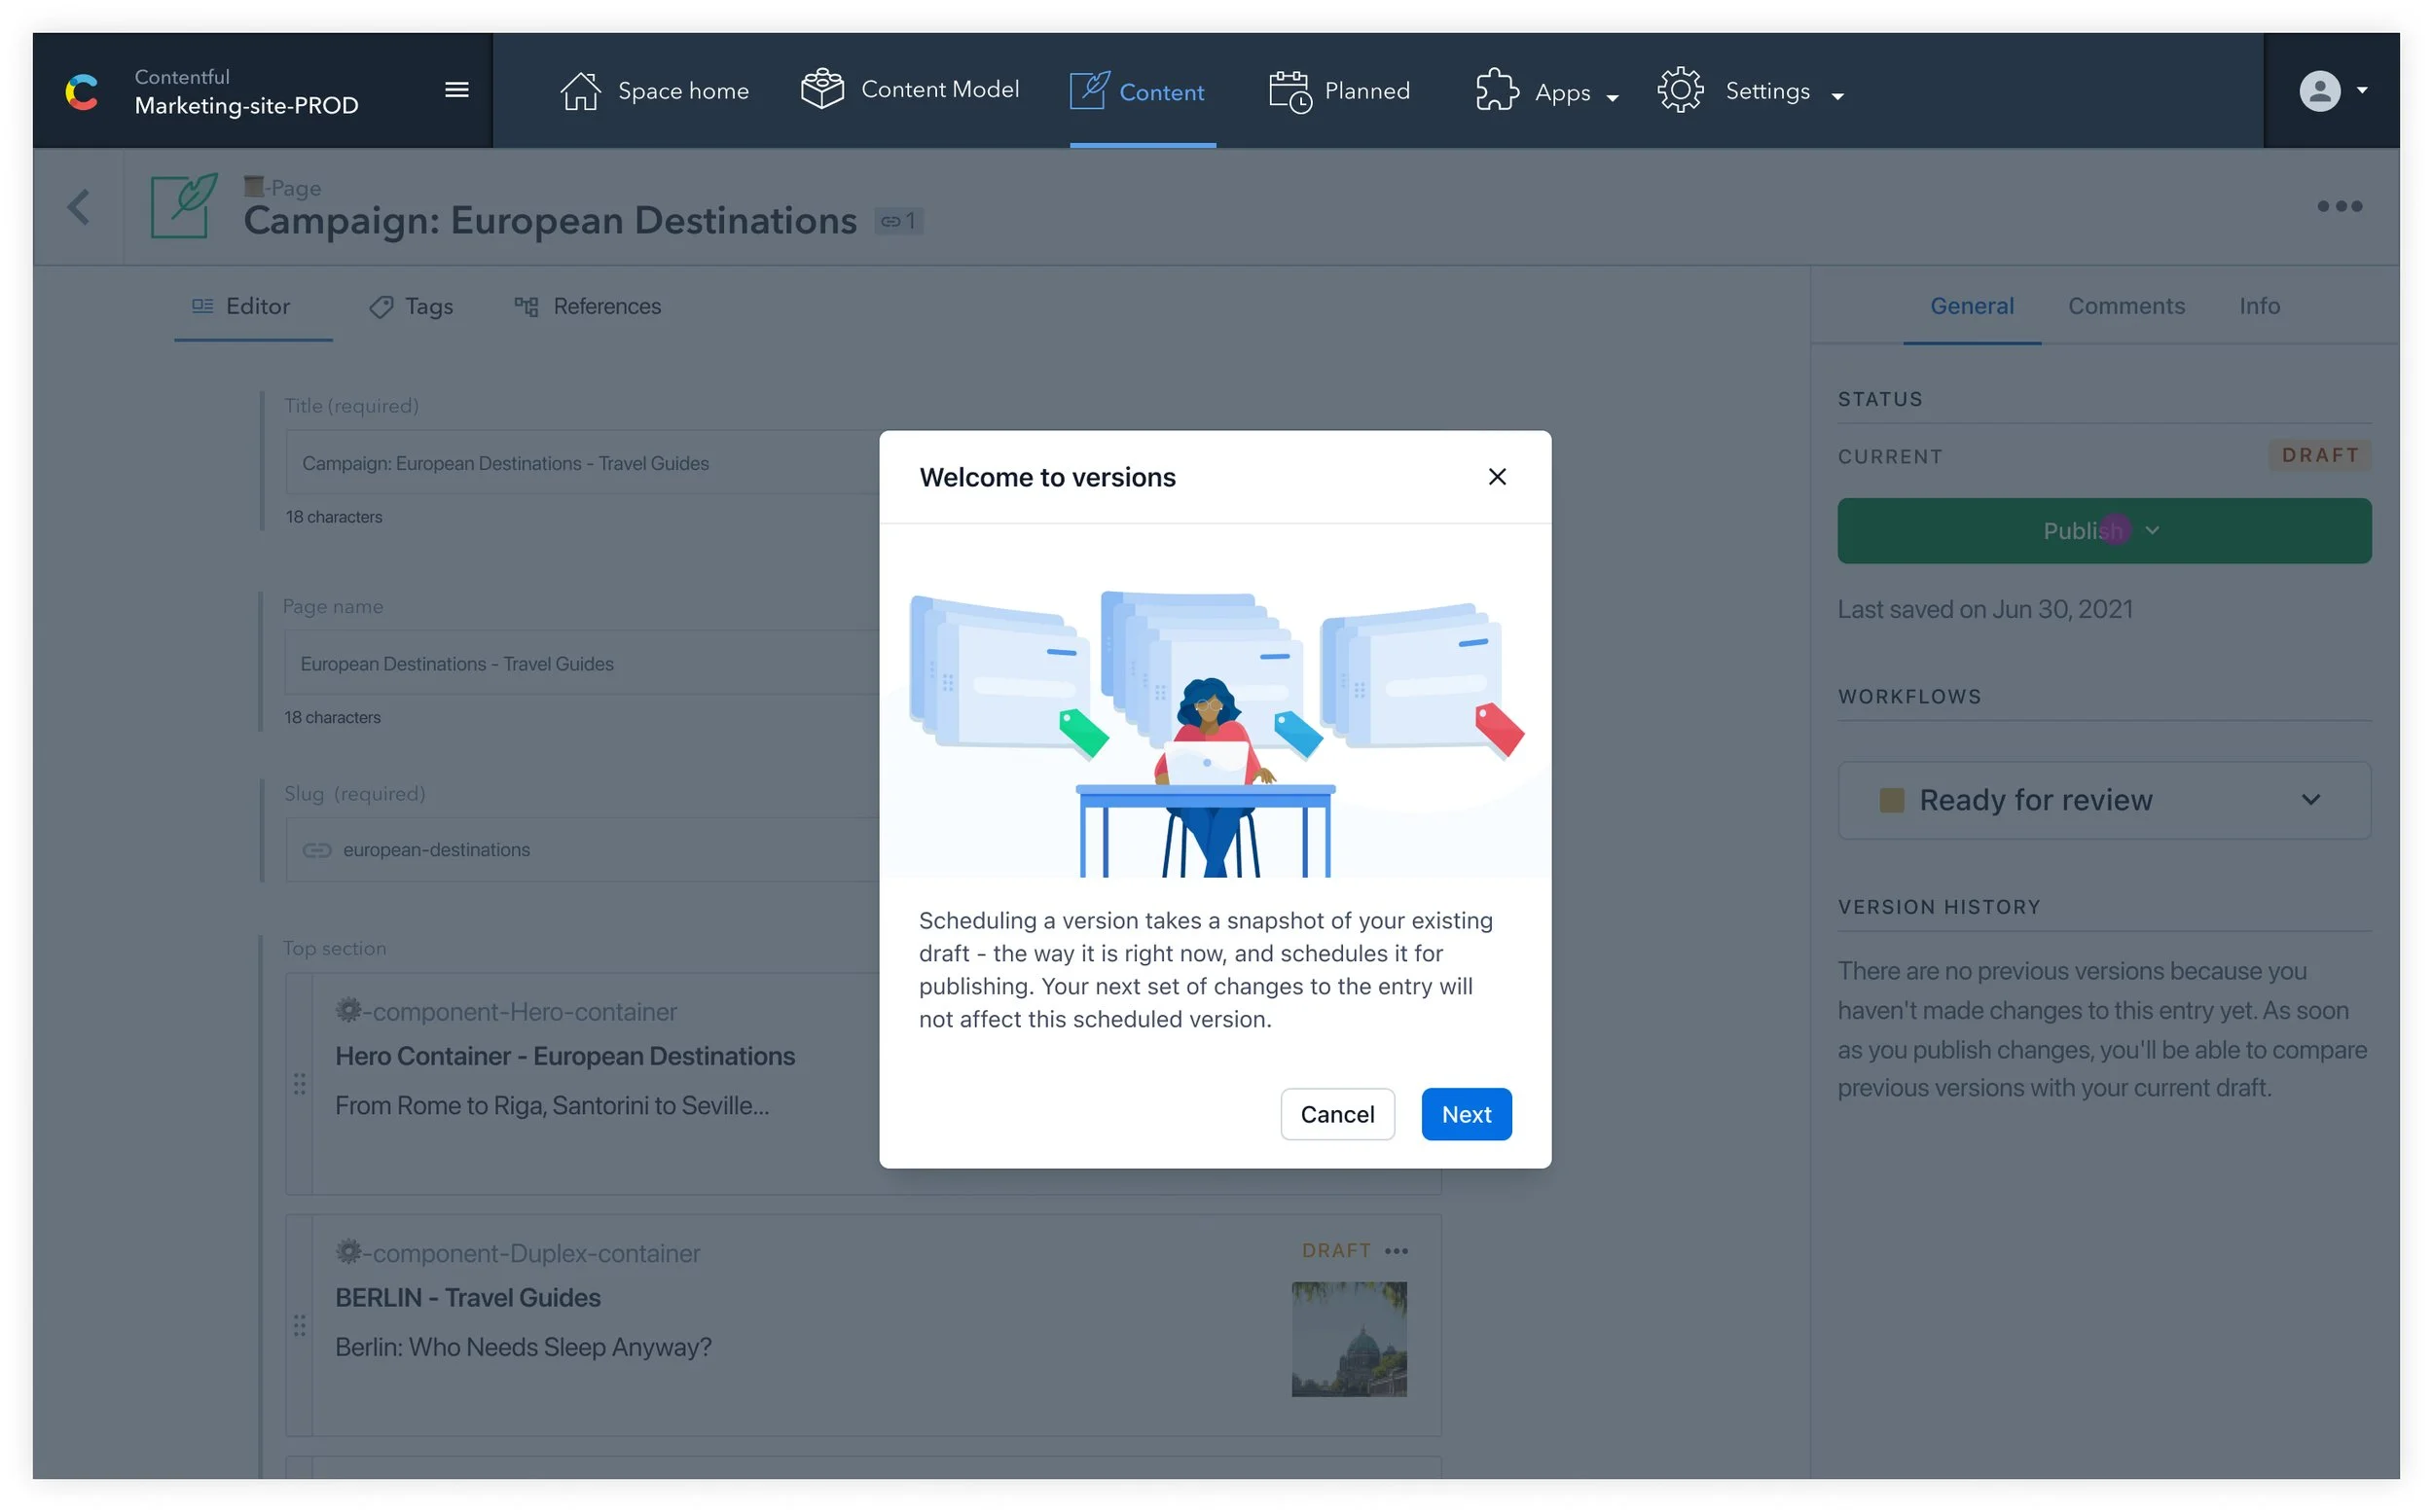Go back using the left chevron arrow
This screenshot has height=1512, width=2433.
pos(79,207)
